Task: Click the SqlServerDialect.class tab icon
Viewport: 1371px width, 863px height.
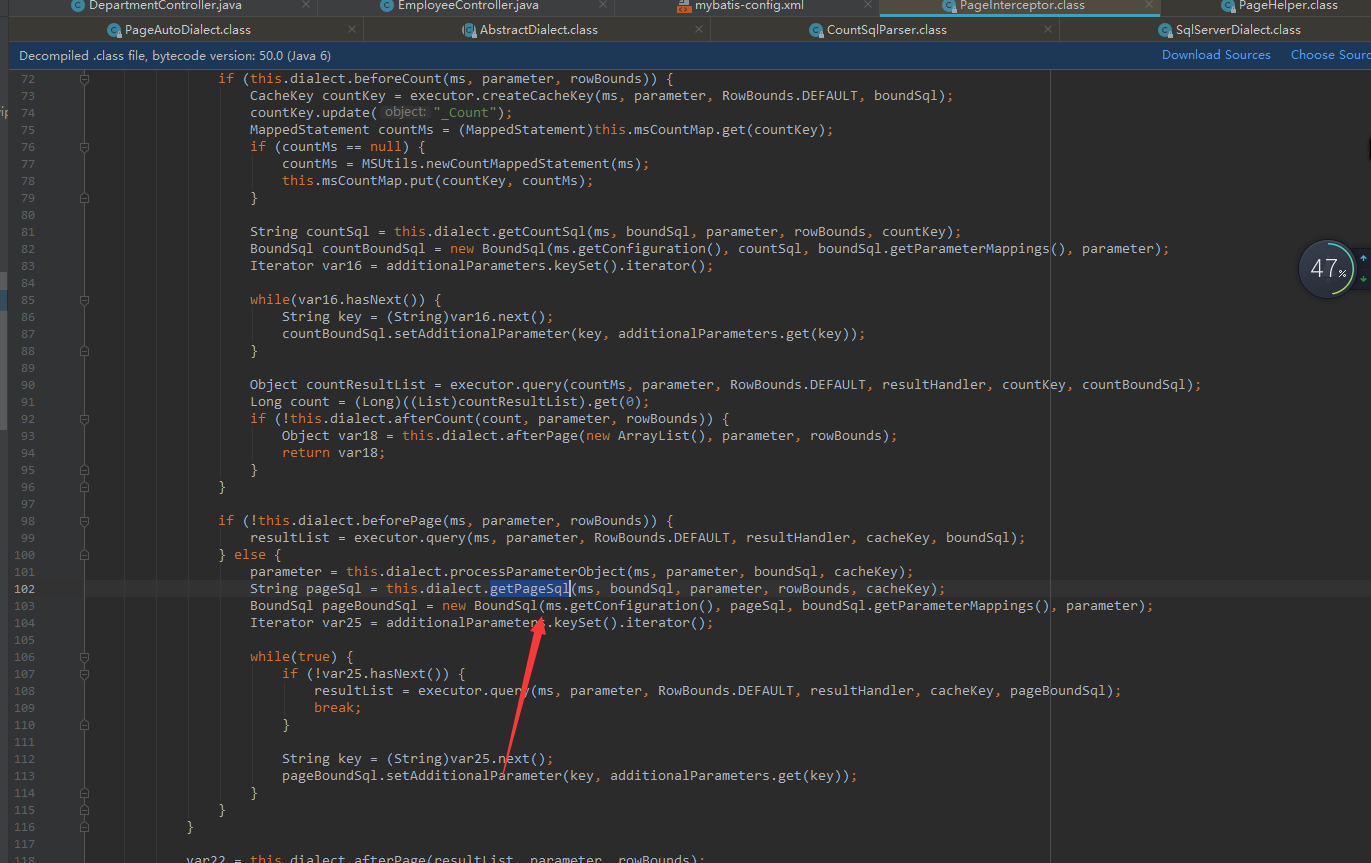Action: (1165, 30)
